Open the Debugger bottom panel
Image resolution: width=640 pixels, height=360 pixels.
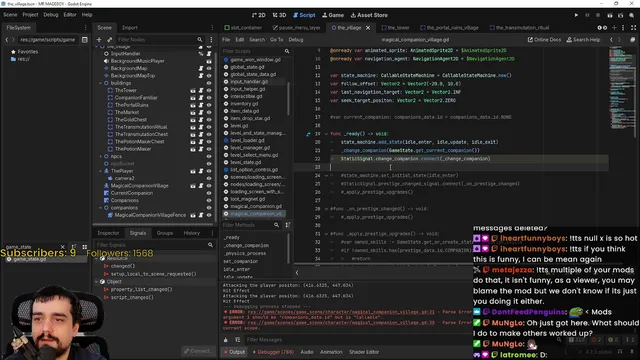click(273, 352)
